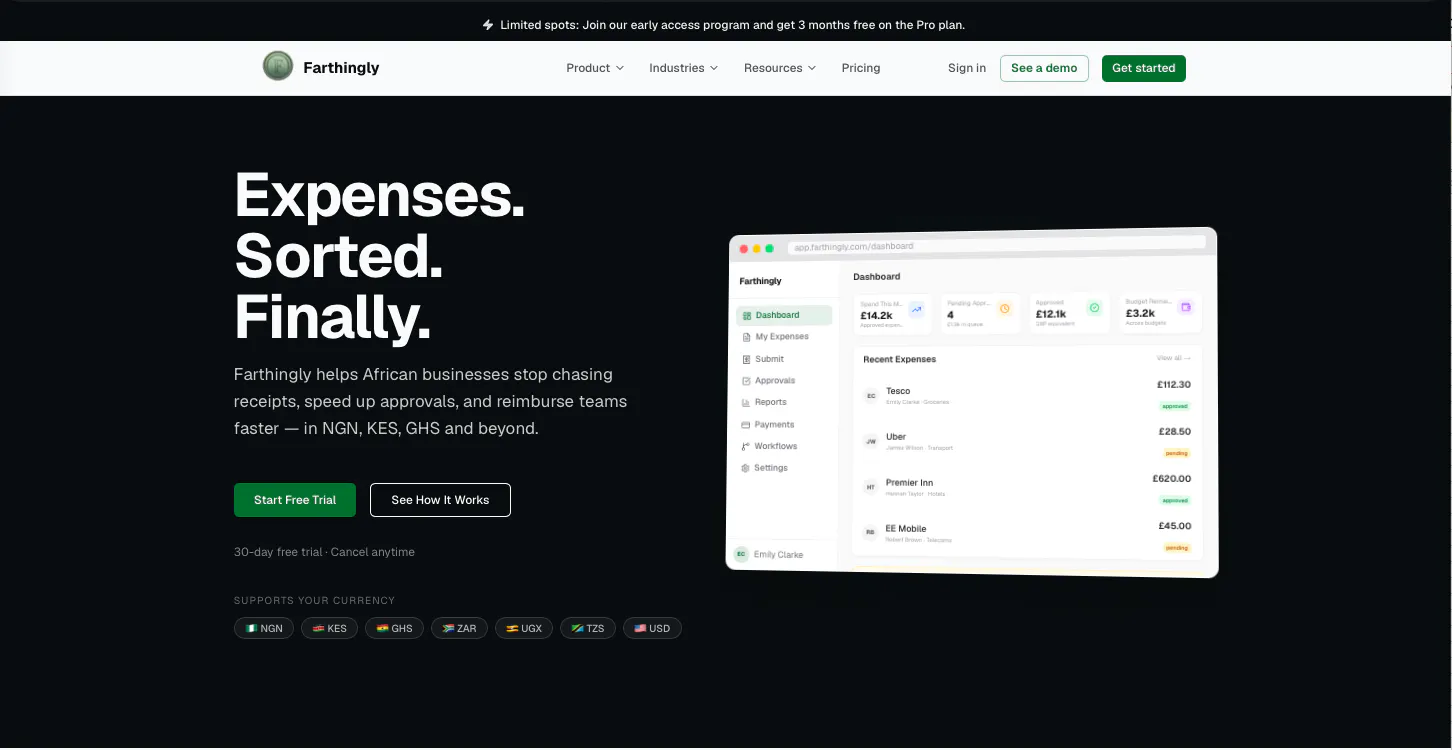The height and width of the screenshot is (750, 1452).
Task: Click the Ghanaian flag on the GHS chip
Action: (382, 629)
